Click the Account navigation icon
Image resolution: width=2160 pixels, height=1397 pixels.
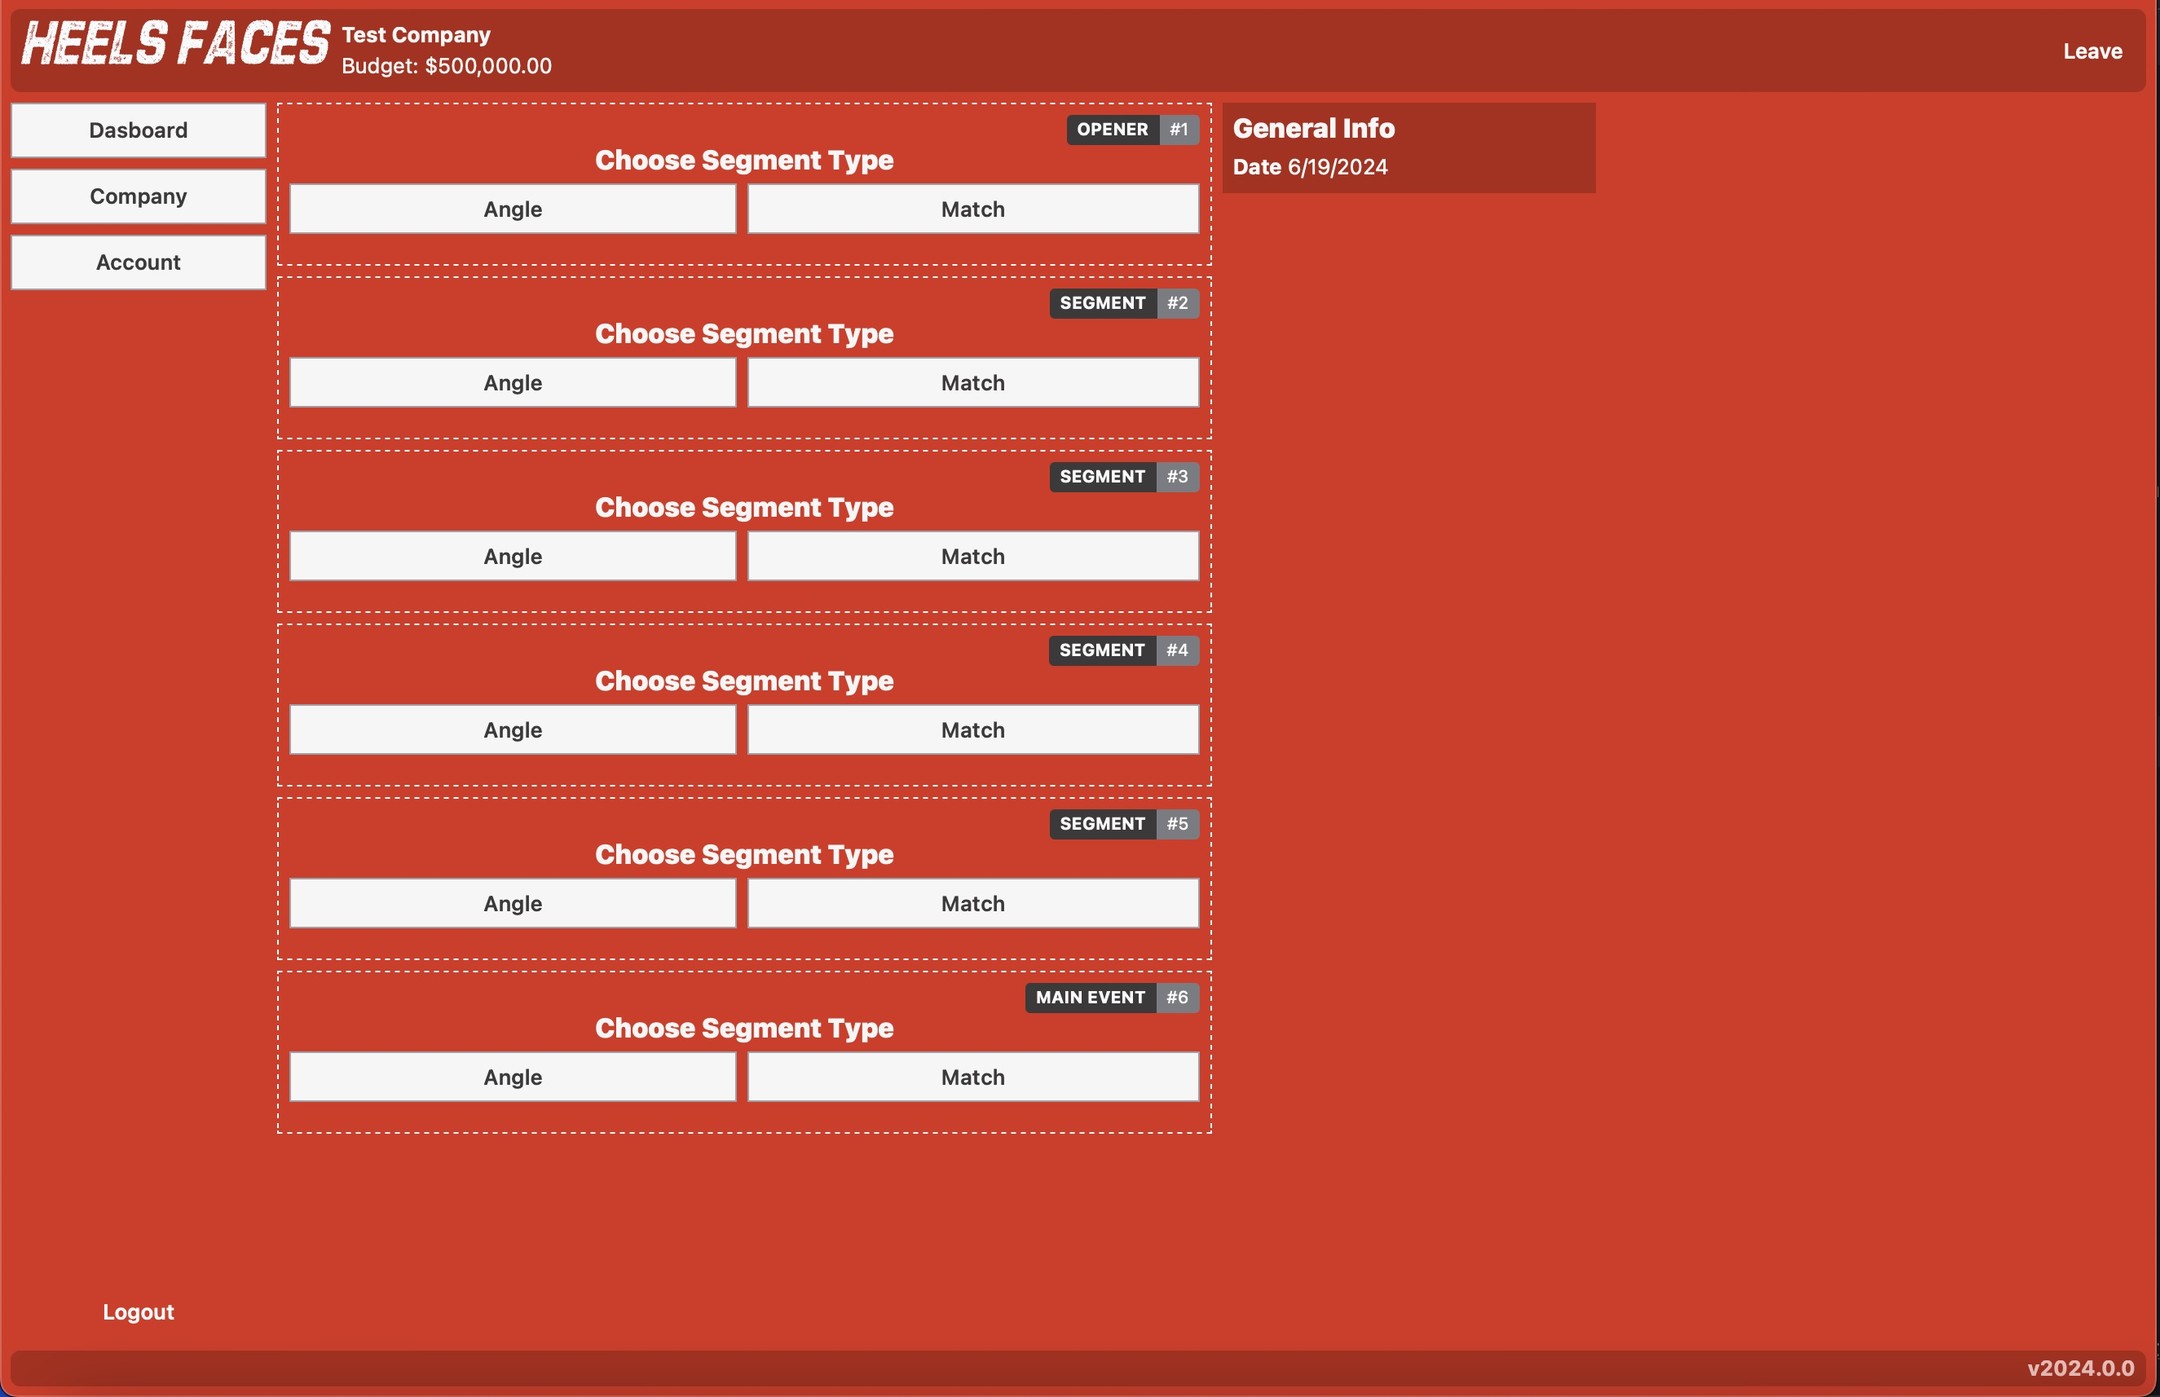(139, 260)
